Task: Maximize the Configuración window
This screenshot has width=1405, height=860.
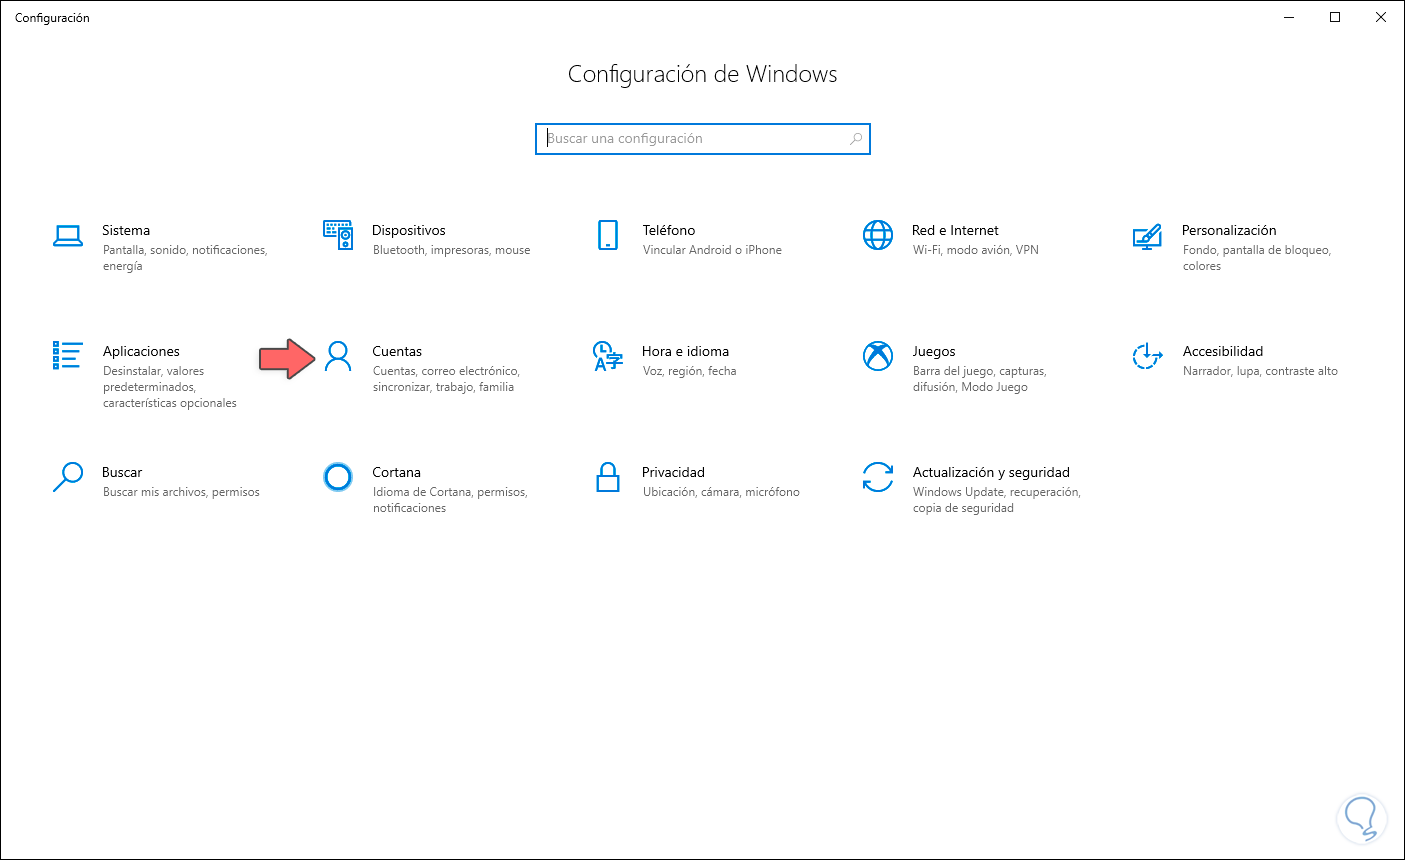Action: point(1335,17)
